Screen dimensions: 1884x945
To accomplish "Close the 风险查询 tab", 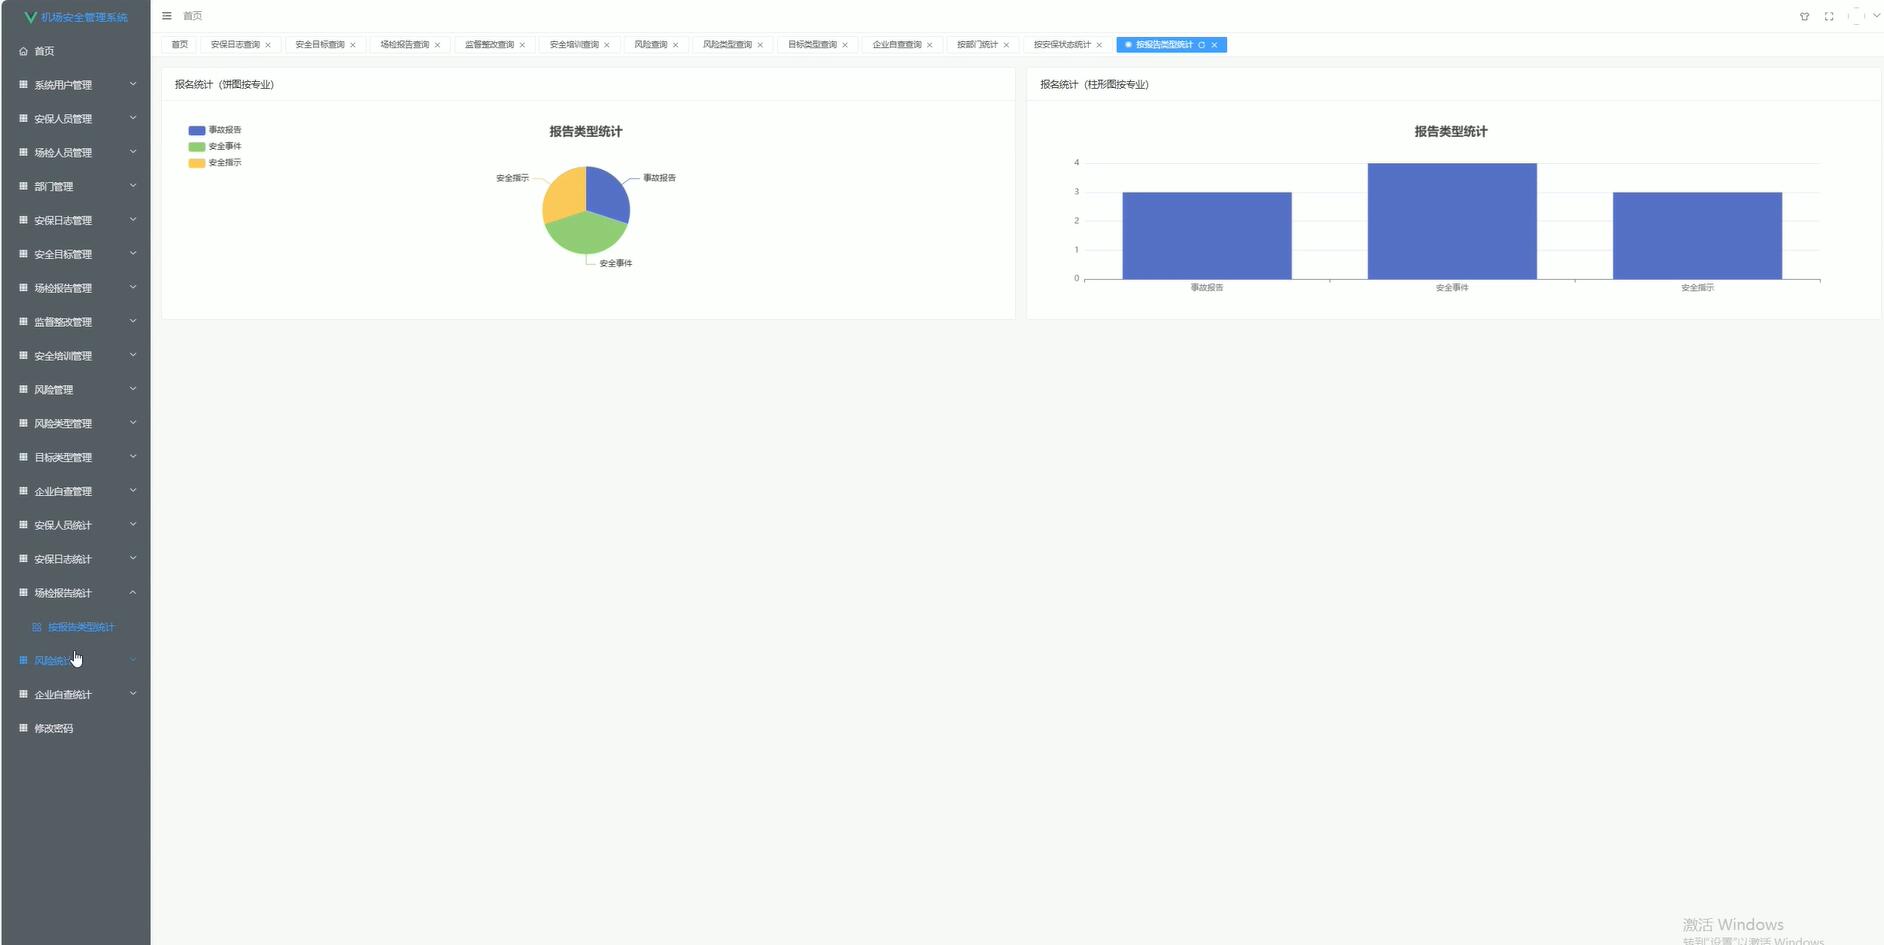I will pyautogui.click(x=675, y=45).
